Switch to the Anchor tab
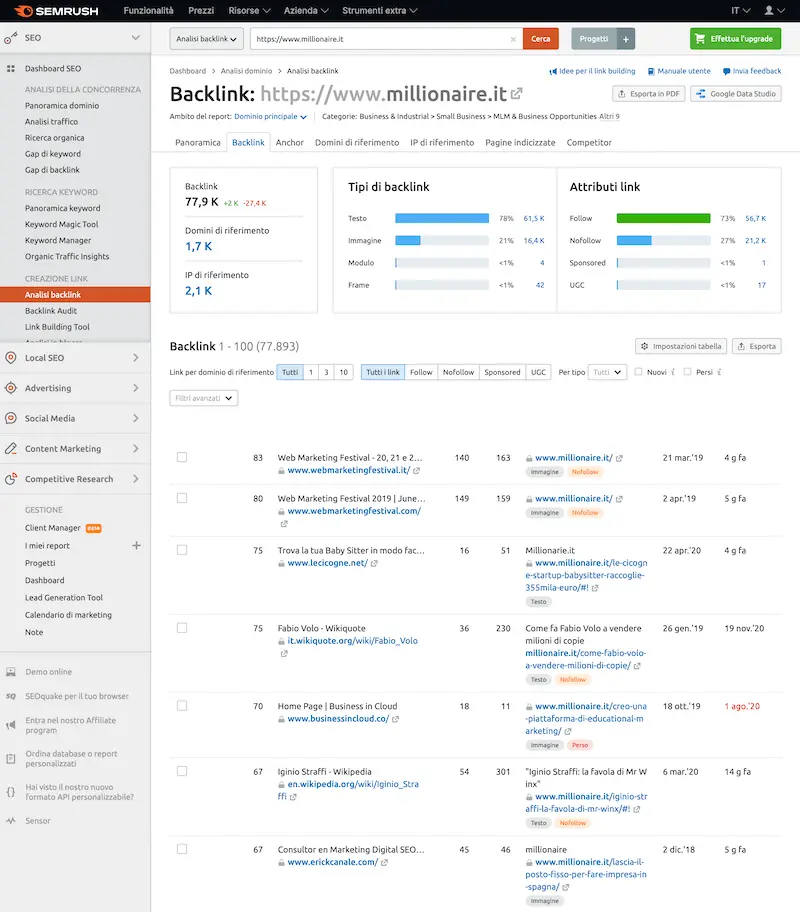800x912 pixels. click(x=290, y=142)
